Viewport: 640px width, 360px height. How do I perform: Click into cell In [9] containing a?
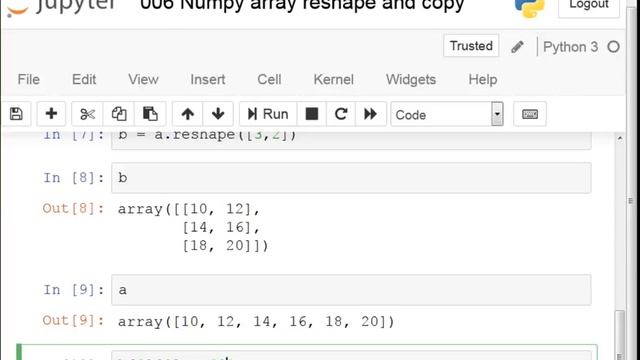pos(351,290)
